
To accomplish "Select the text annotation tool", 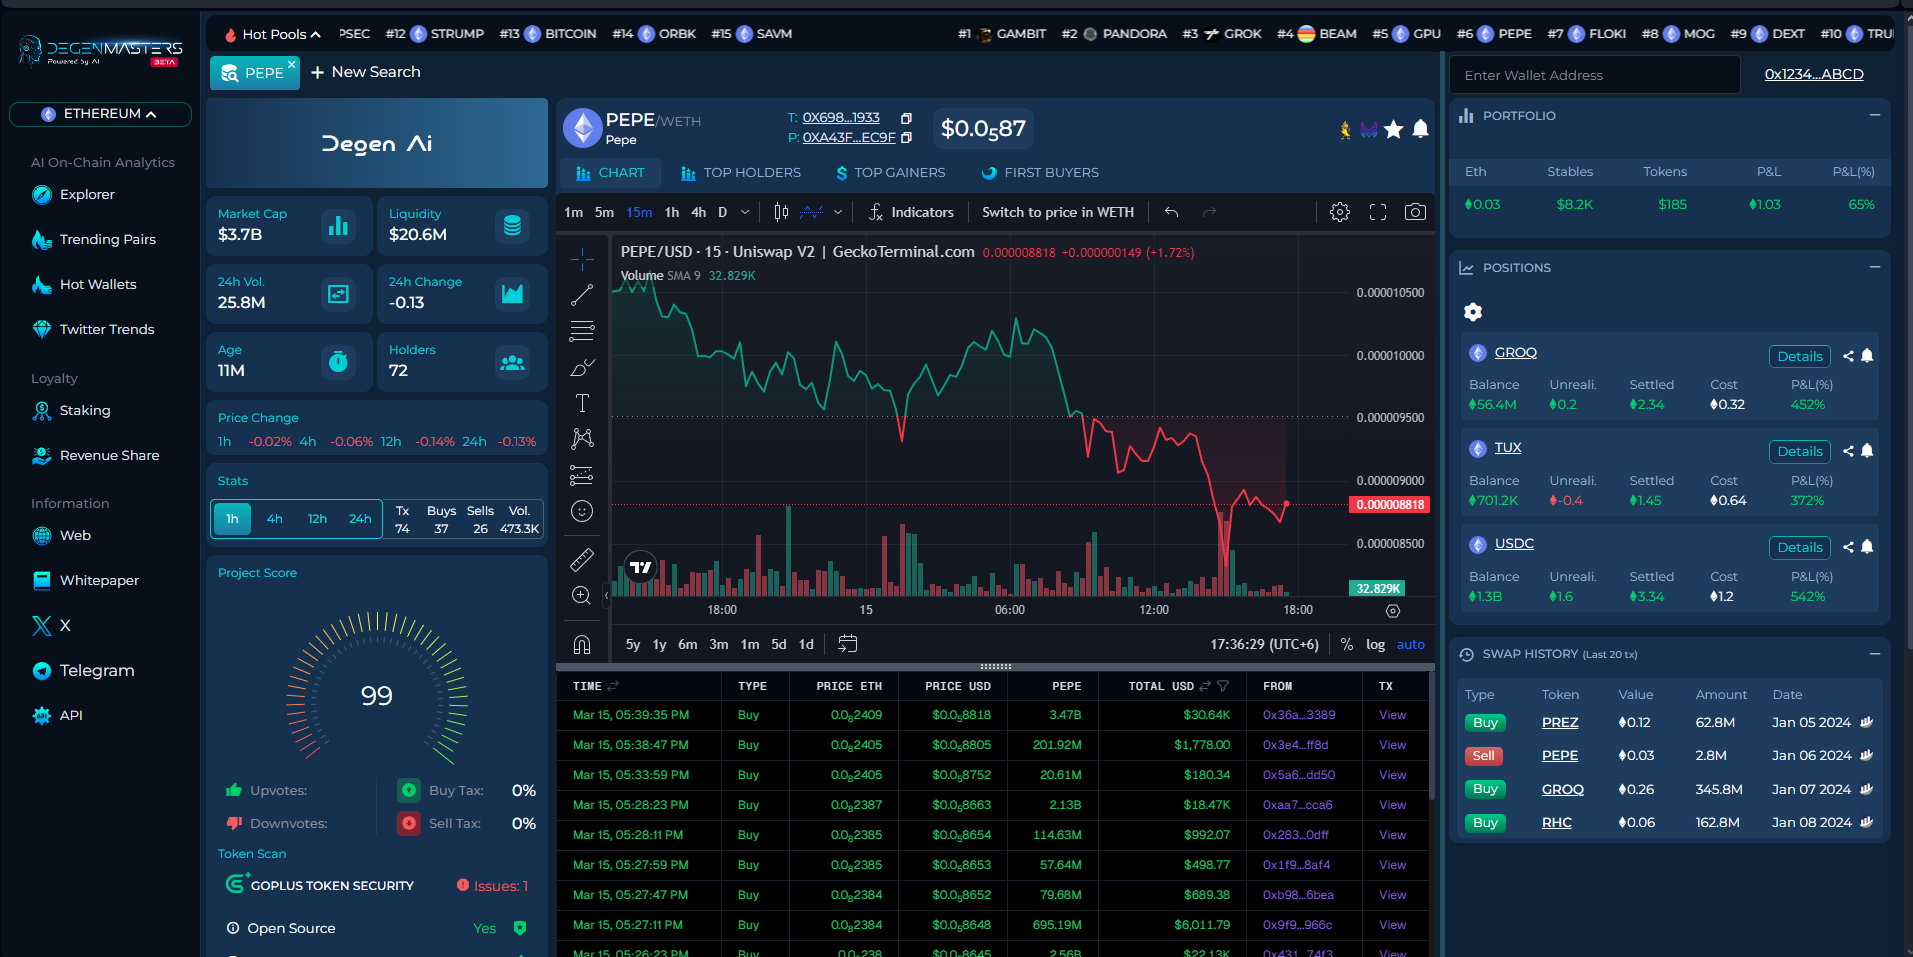I will point(582,403).
